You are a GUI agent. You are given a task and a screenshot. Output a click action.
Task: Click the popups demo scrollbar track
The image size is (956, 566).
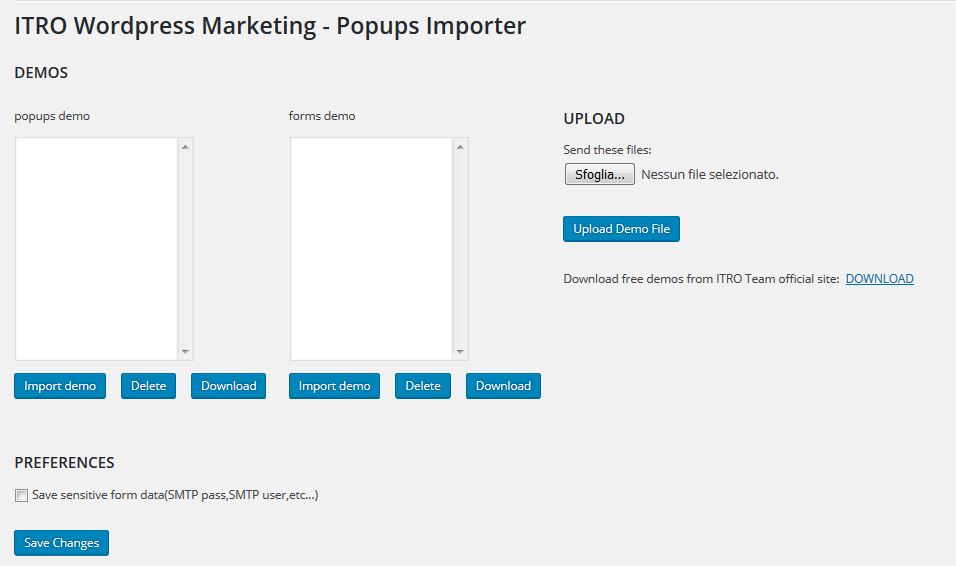tap(185, 249)
